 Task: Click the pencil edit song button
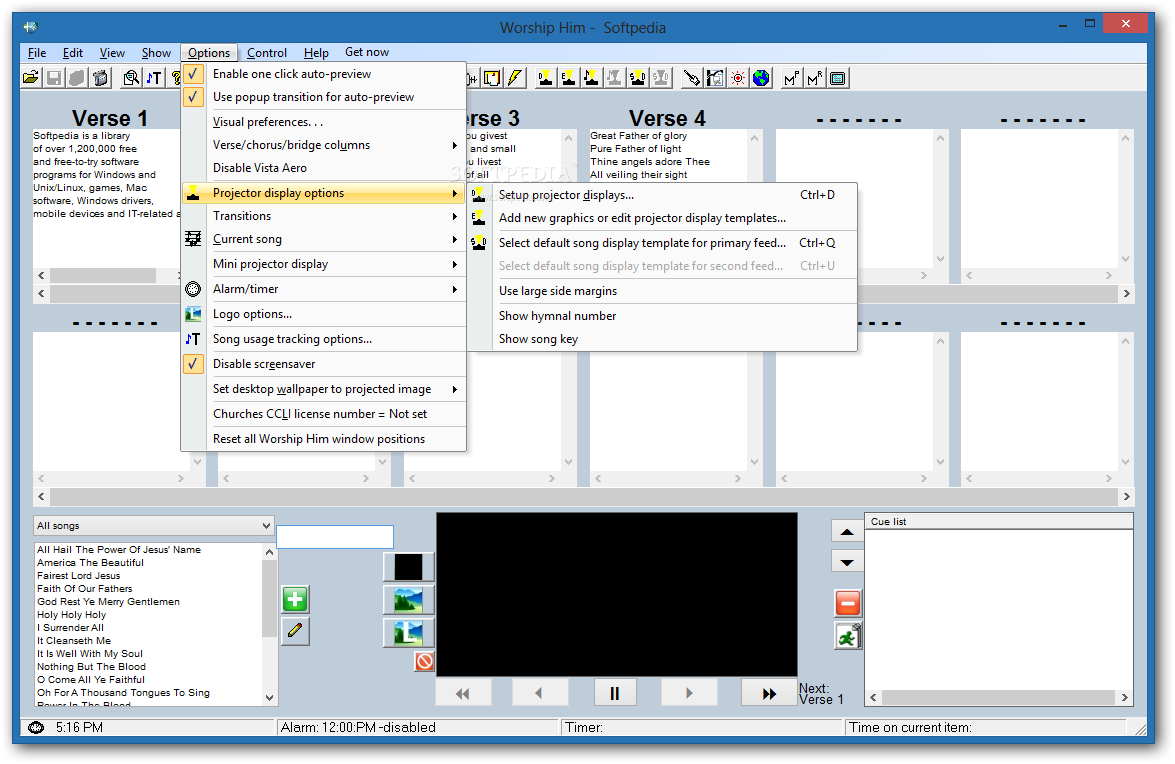(295, 631)
